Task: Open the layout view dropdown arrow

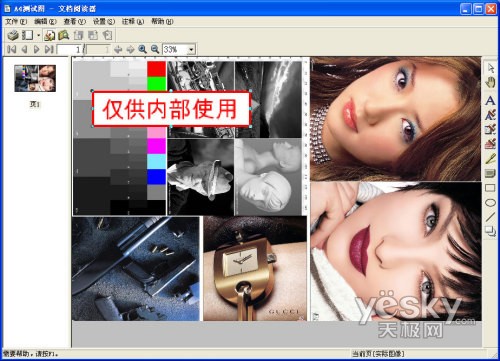Action: click(x=38, y=35)
